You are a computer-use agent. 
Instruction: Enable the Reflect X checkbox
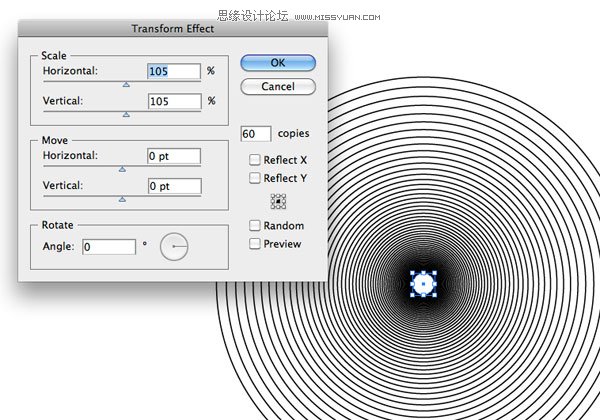pos(254,160)
